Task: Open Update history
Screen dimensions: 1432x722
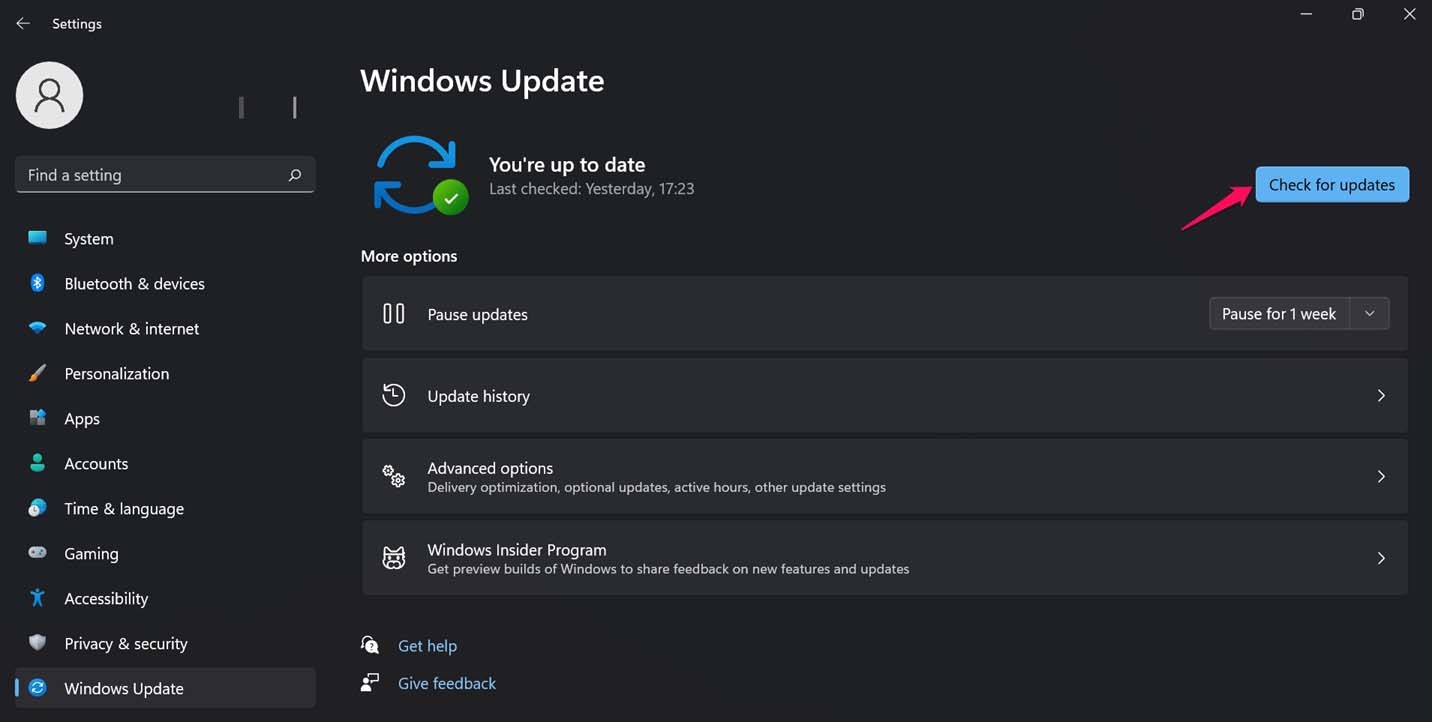Action: pos(885,395)
